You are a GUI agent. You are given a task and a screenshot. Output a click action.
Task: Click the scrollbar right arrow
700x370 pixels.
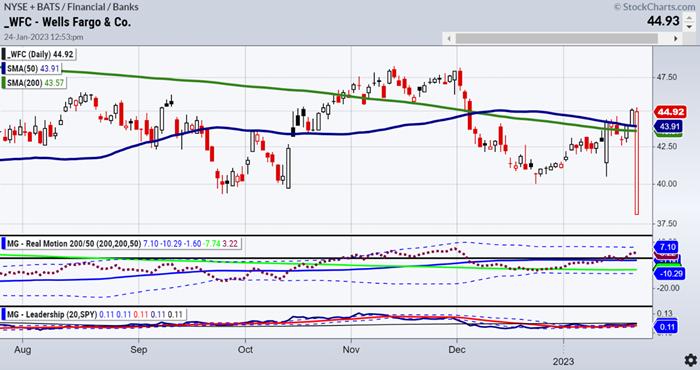(675, 39)
